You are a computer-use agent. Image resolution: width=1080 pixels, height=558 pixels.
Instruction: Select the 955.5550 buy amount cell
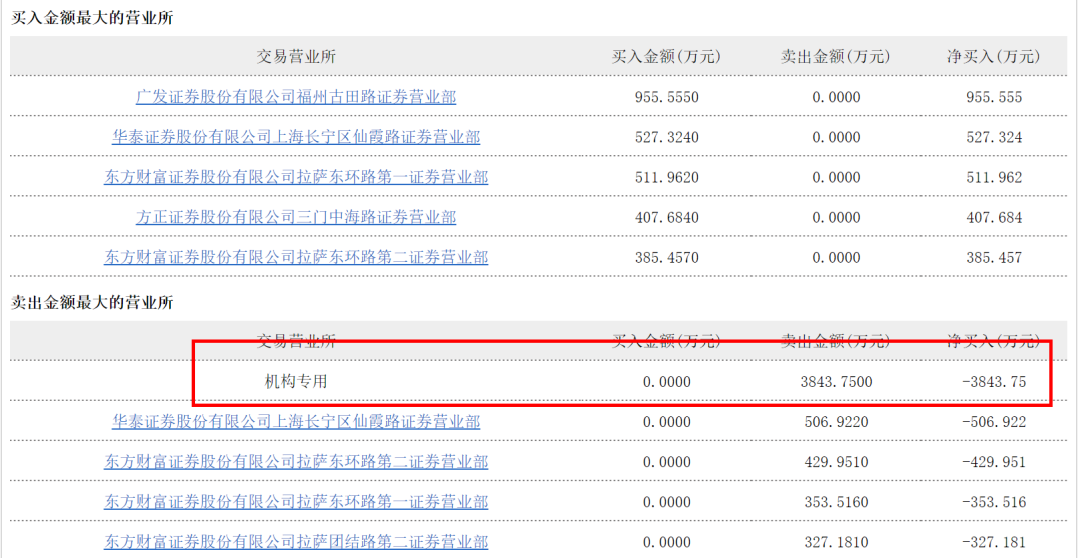click(x=666, y=97)
